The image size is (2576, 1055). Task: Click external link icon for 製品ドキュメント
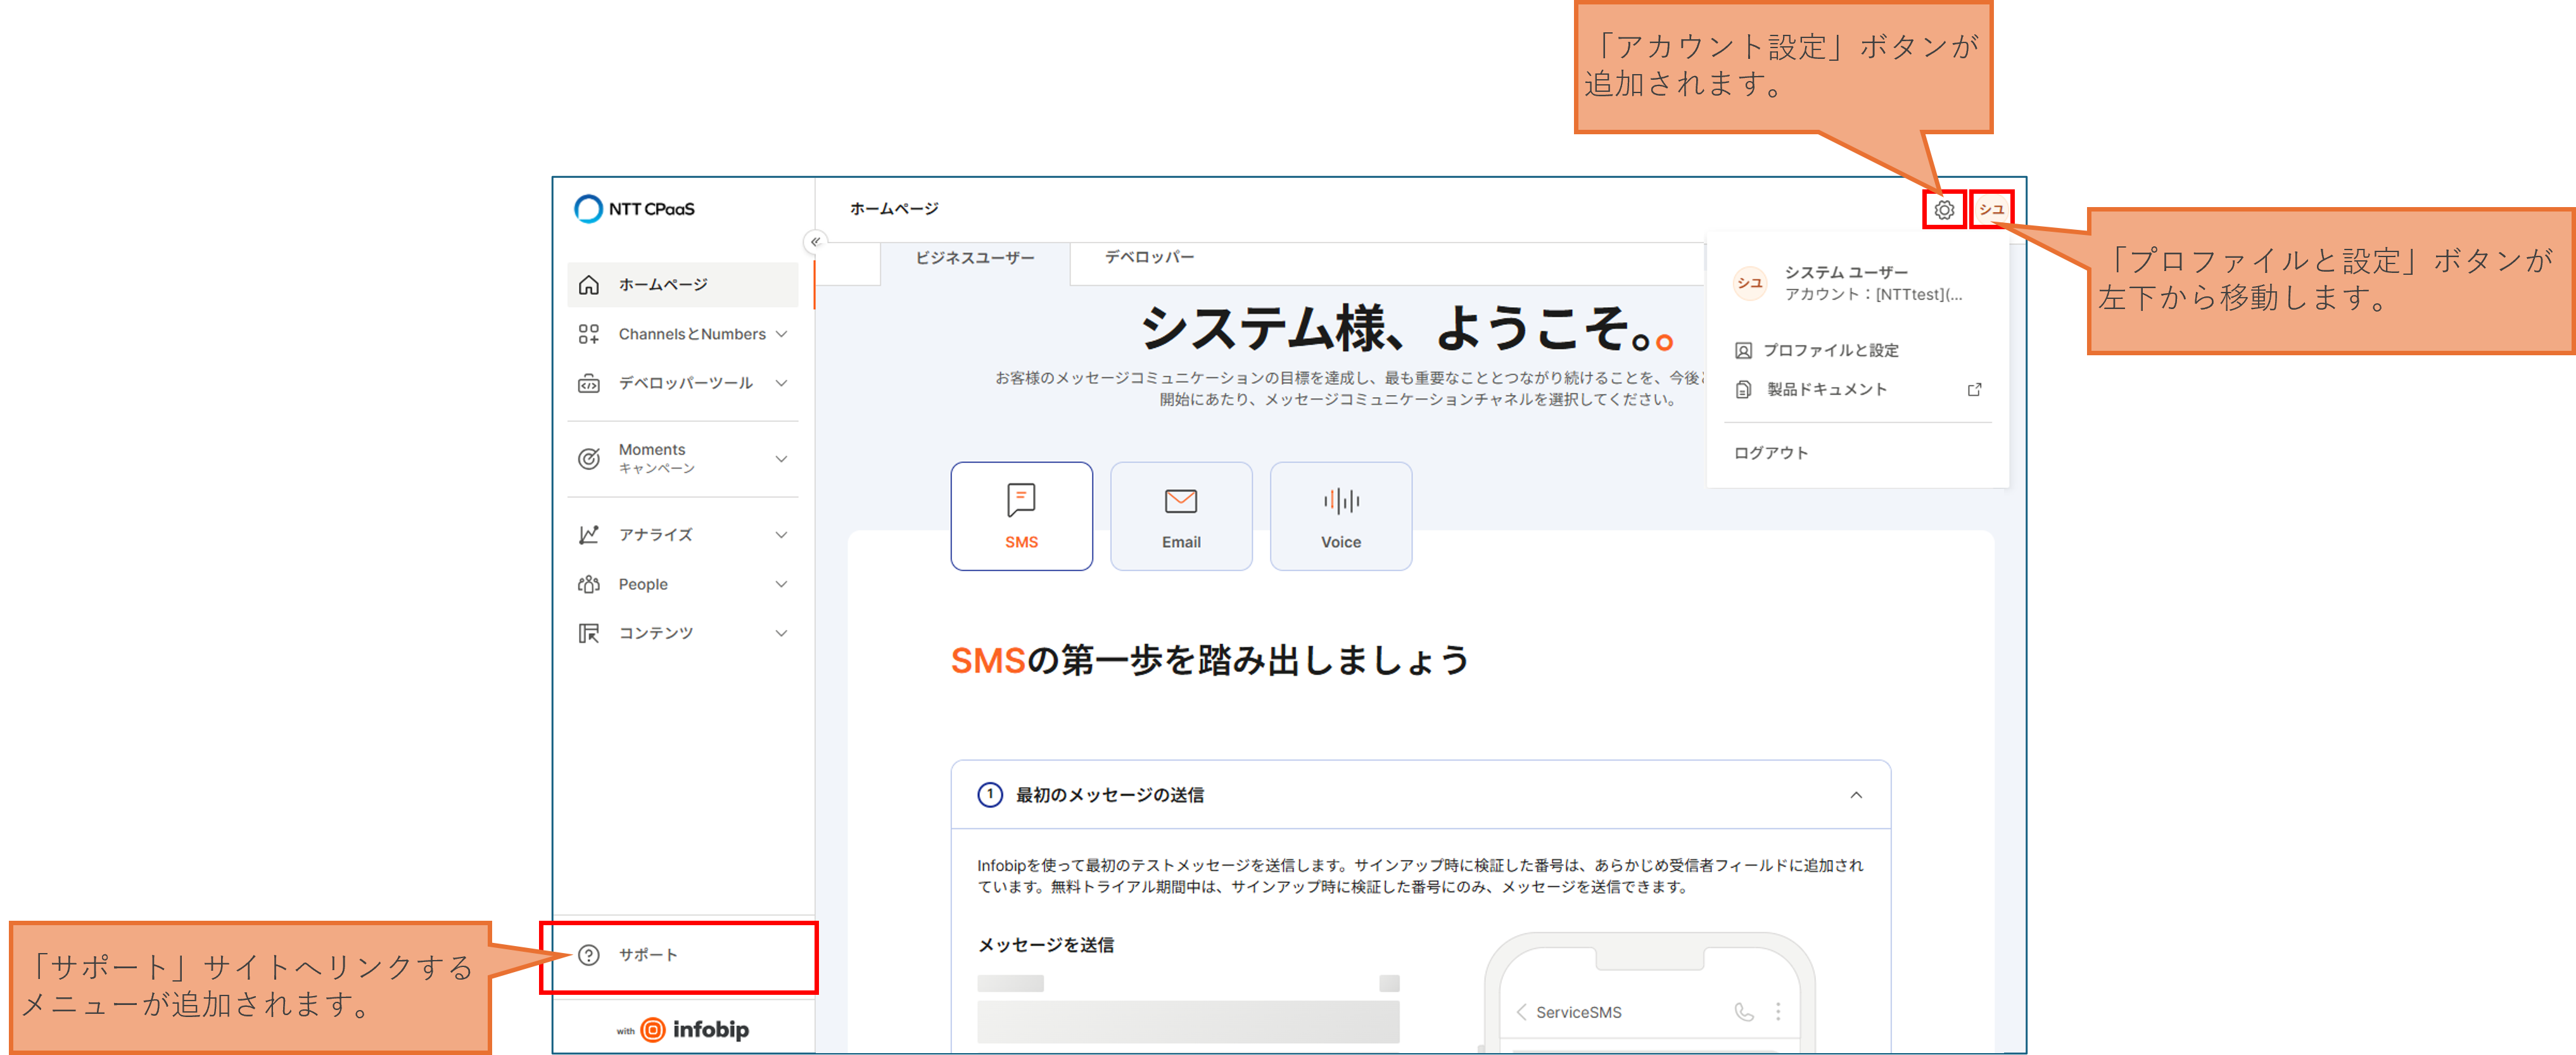coord(1974,389)
